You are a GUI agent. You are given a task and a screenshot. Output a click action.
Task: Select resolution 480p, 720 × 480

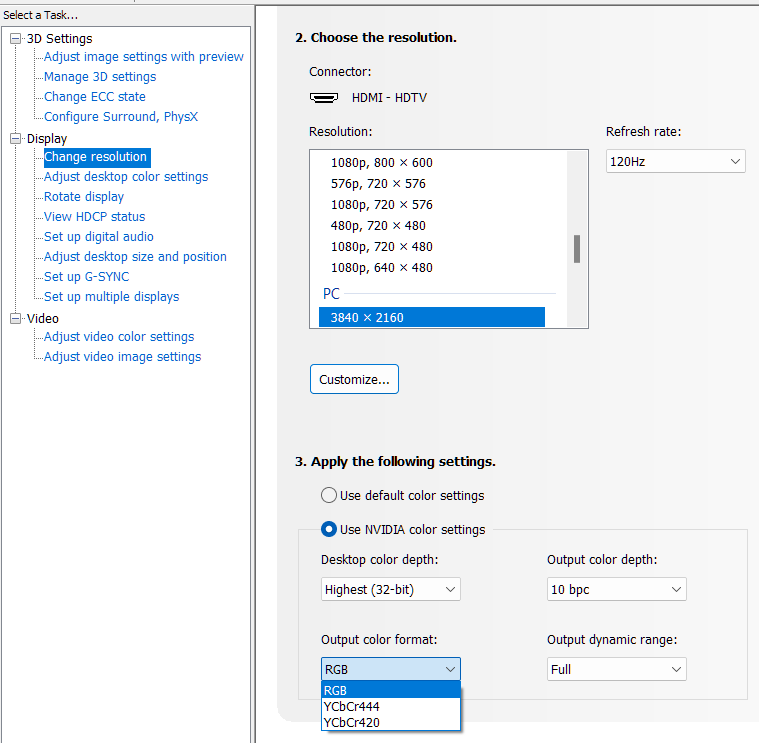pyautogui.click(x=378, y=226)
